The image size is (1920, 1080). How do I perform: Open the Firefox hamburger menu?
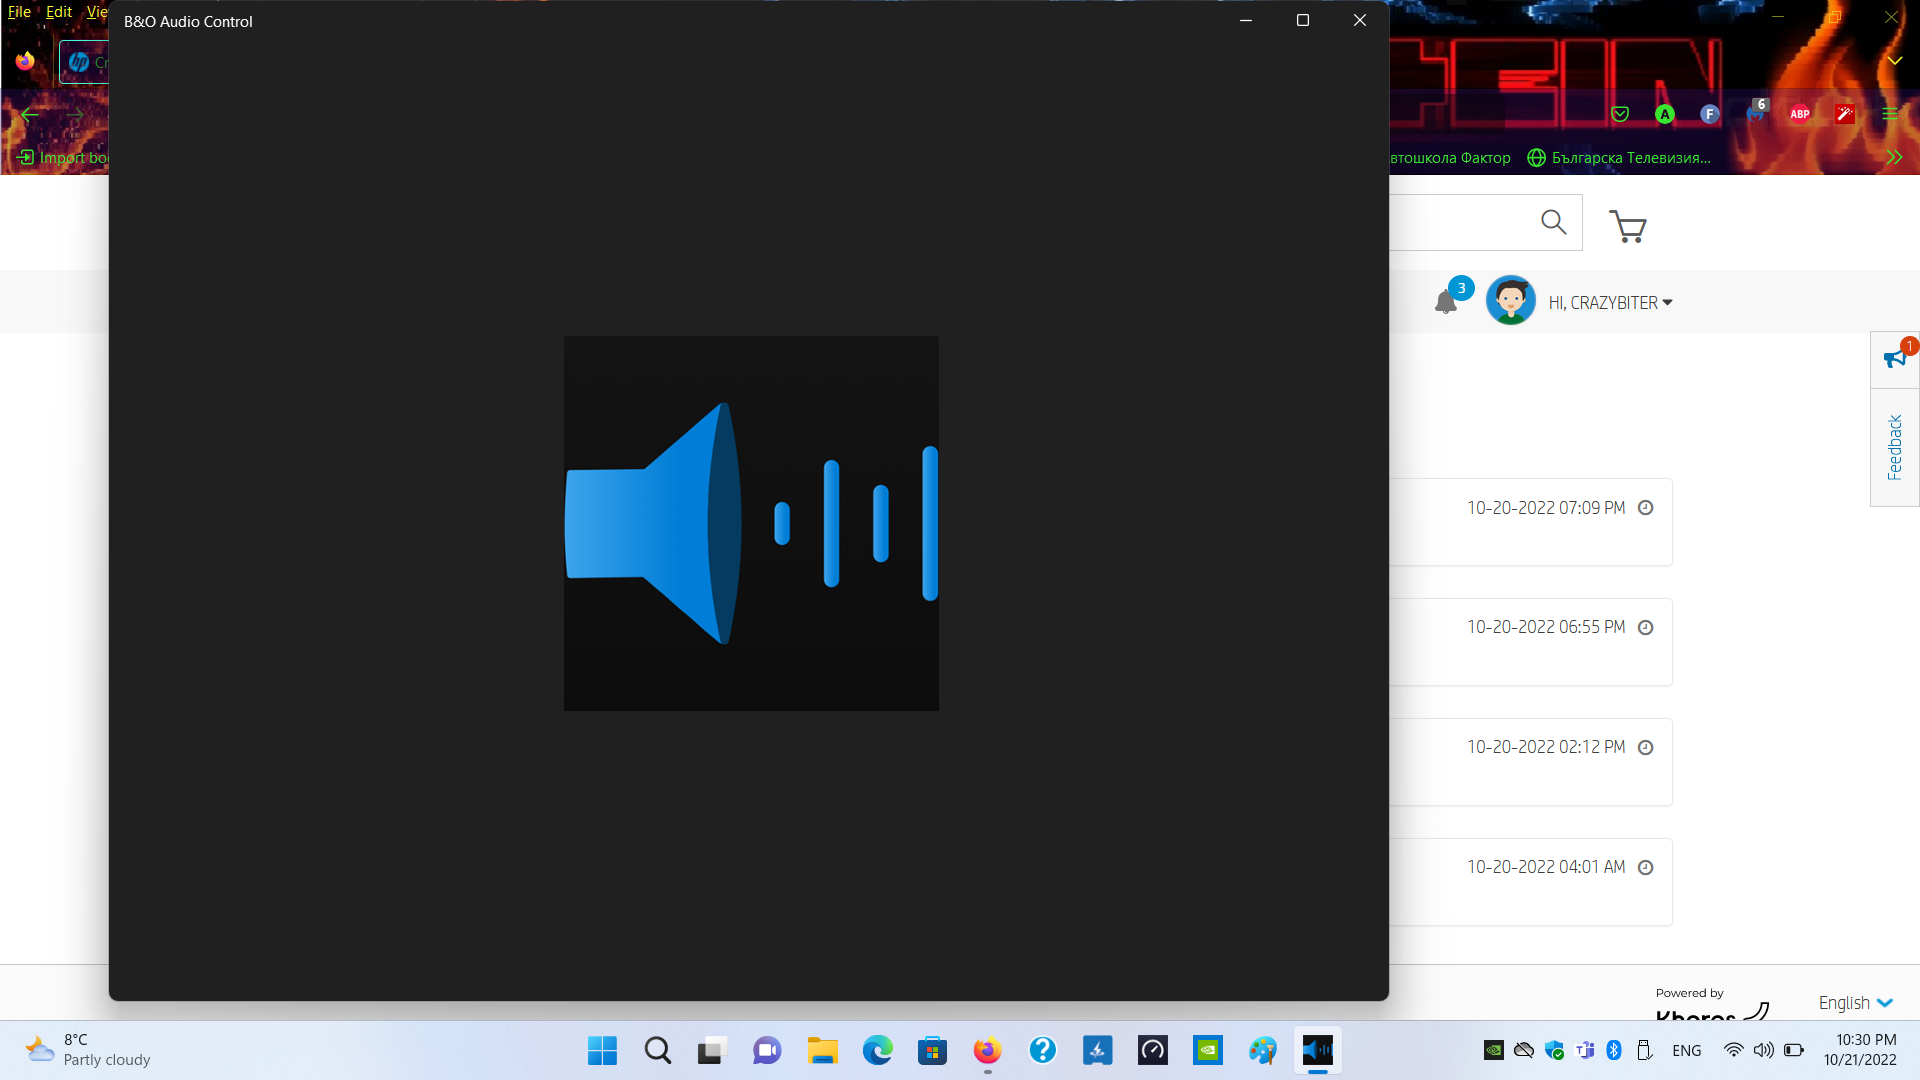click(x=1890, y=114)
